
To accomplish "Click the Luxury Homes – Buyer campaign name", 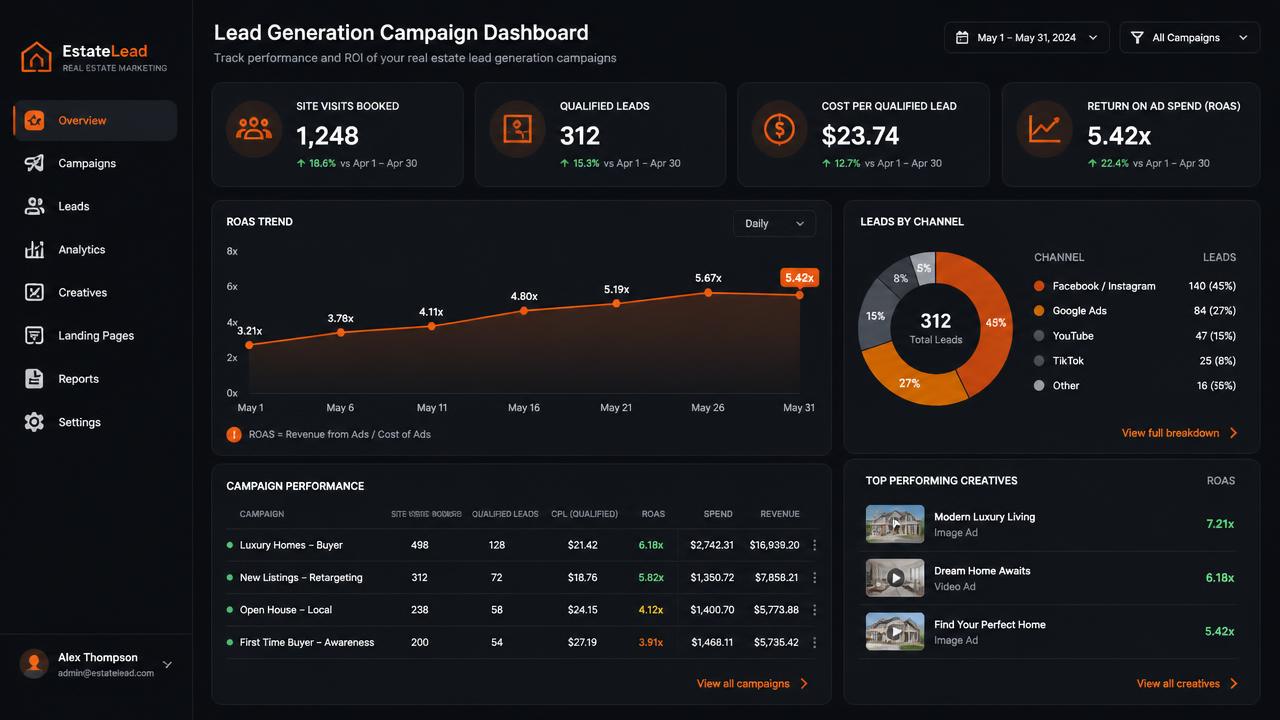I will [x=291, y=545].
